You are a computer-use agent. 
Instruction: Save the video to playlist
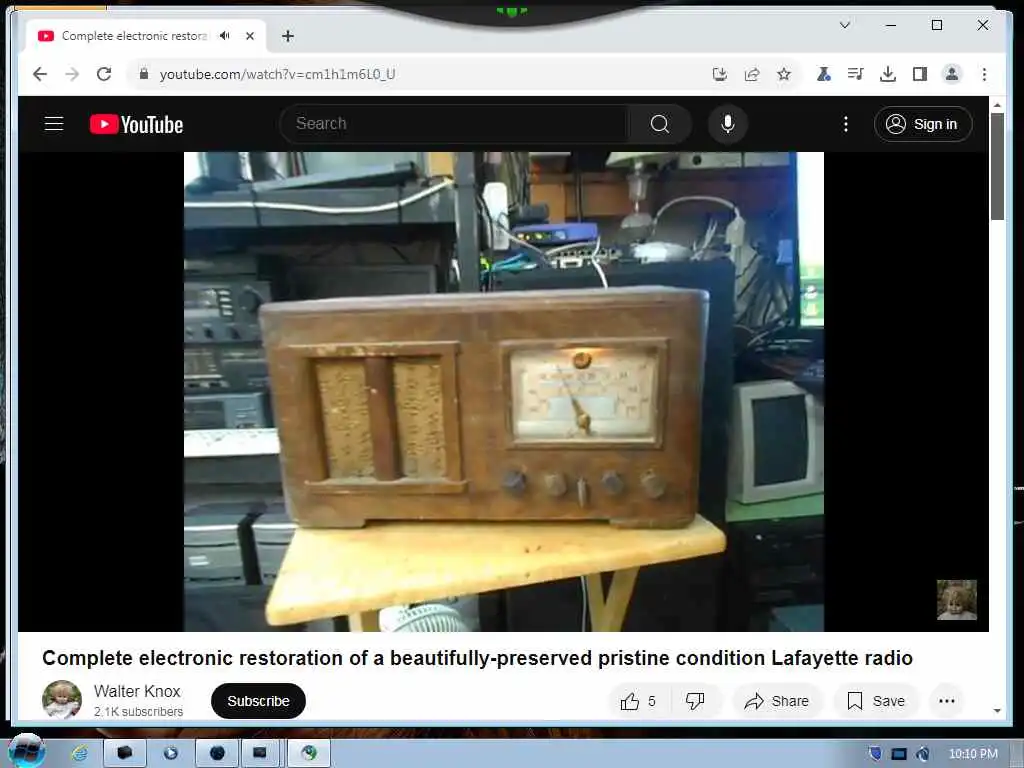click(876, 701)
